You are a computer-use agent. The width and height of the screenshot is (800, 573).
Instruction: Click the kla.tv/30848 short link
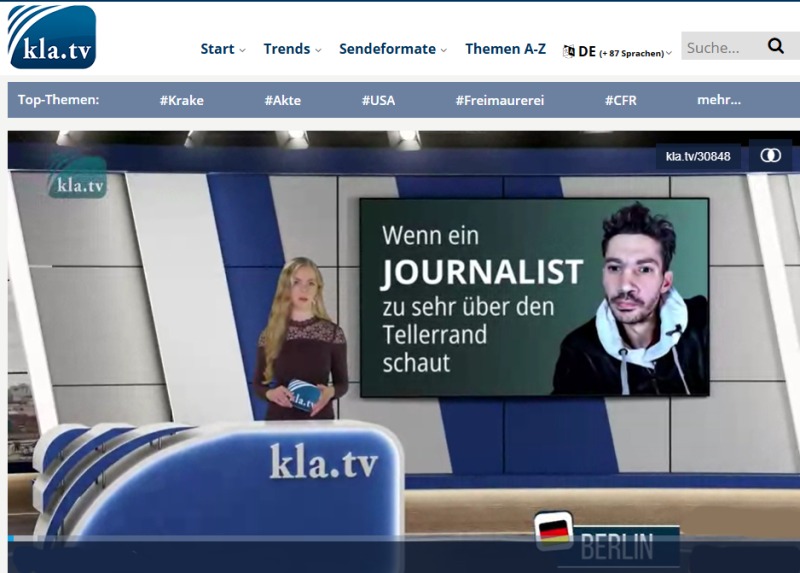click(698, 156)
